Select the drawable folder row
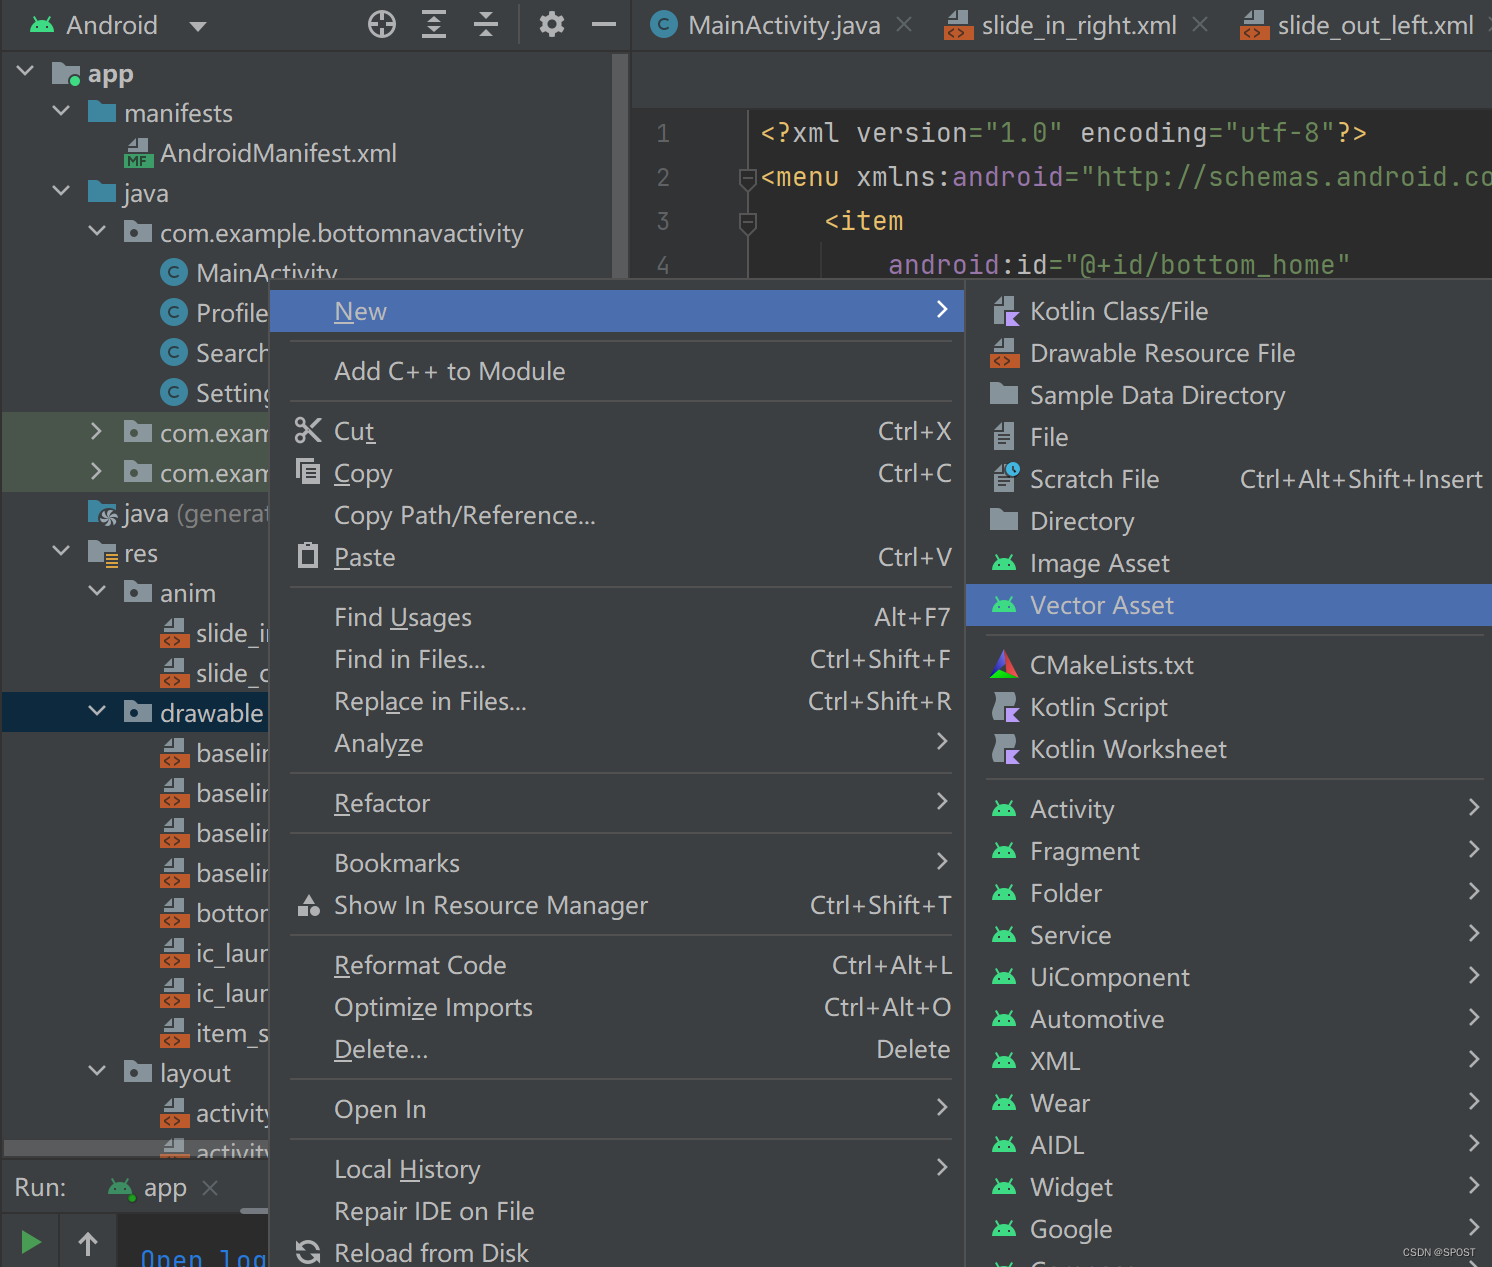 [x=136, y=712]
